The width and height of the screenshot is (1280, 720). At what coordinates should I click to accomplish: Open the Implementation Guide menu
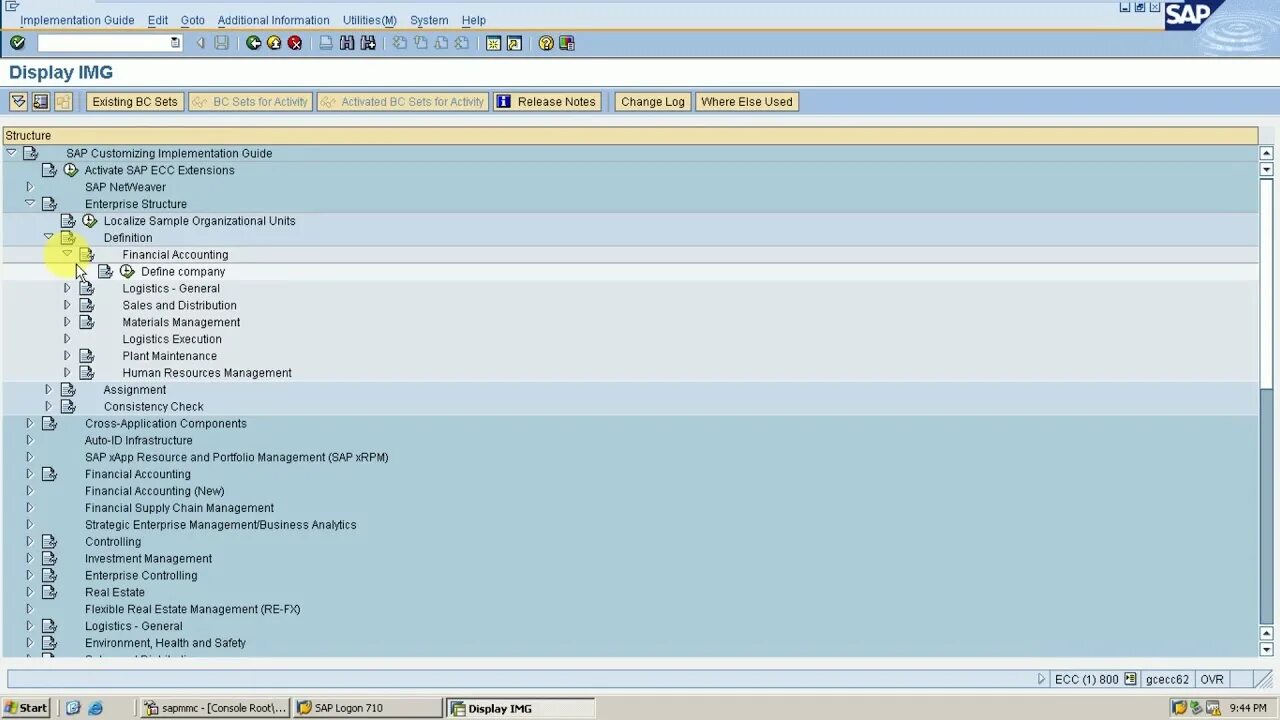click(x=77, y=20)
